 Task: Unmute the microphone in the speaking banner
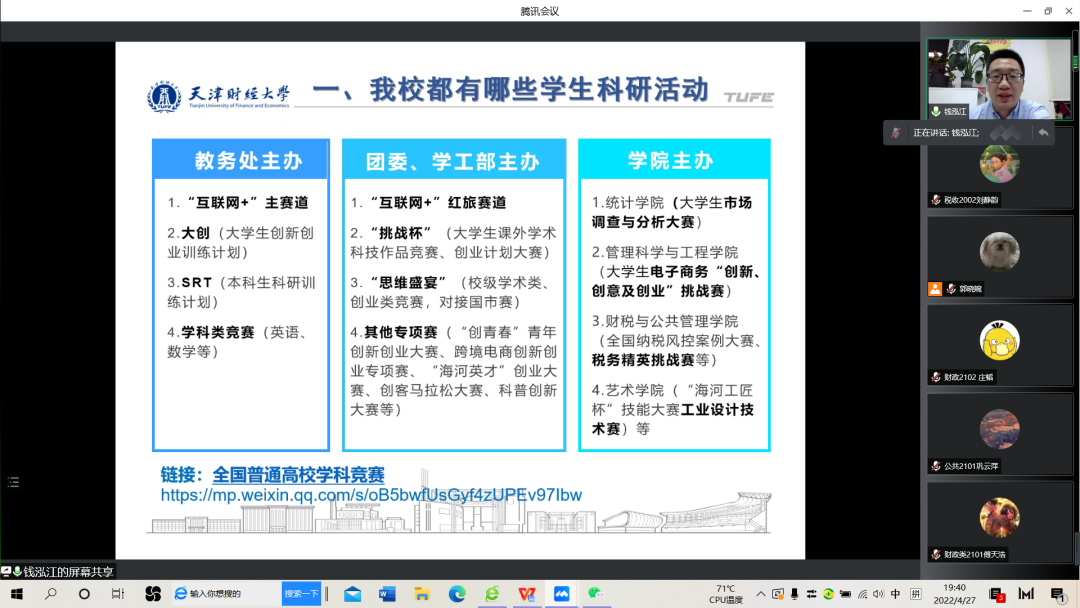point(896,131)
